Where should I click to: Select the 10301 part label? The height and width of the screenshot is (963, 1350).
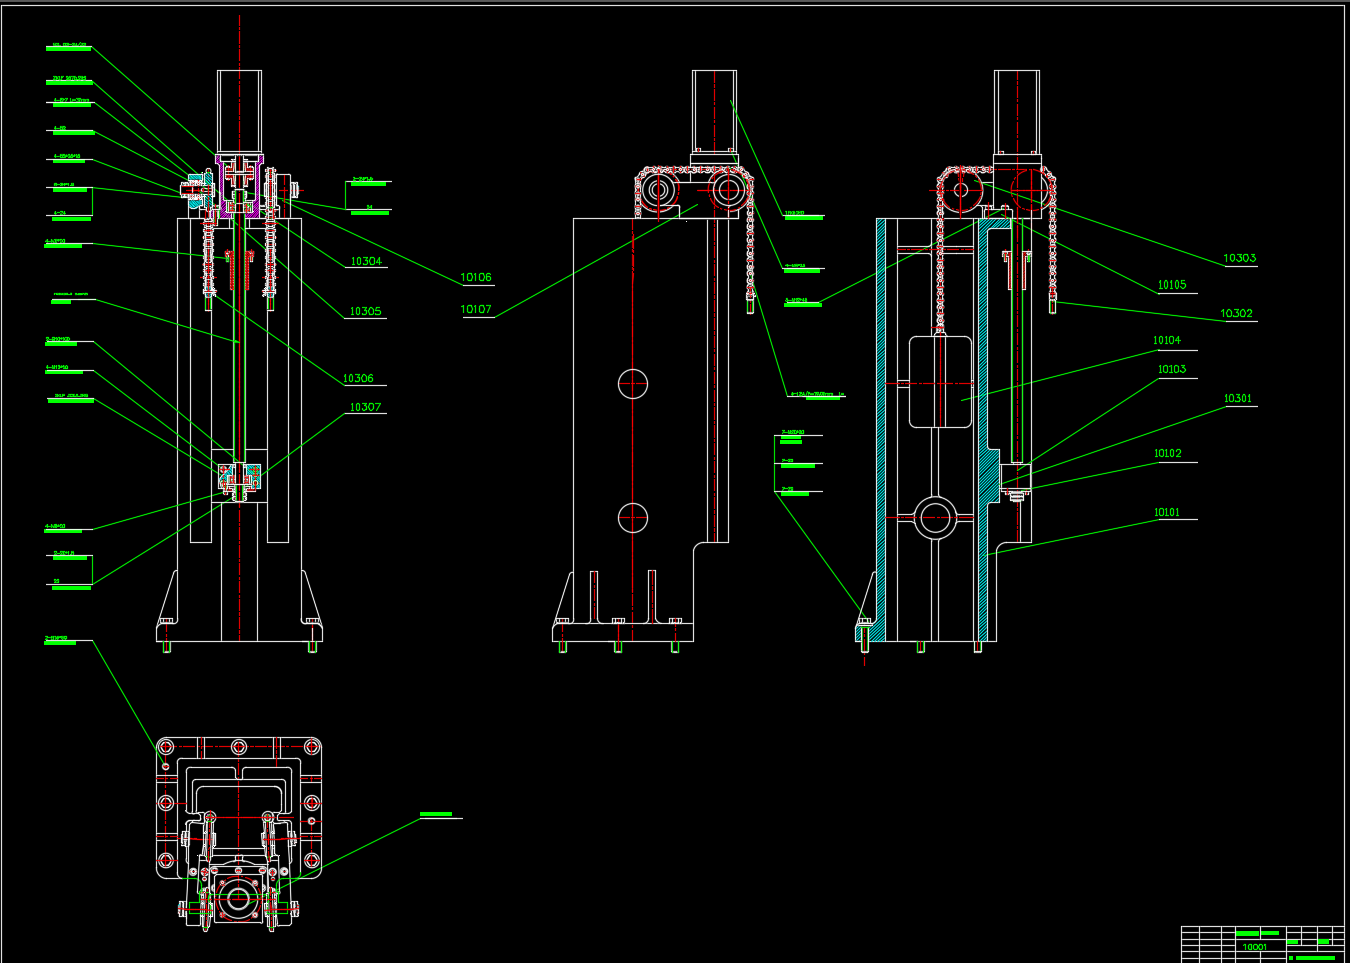[1238, 399]
